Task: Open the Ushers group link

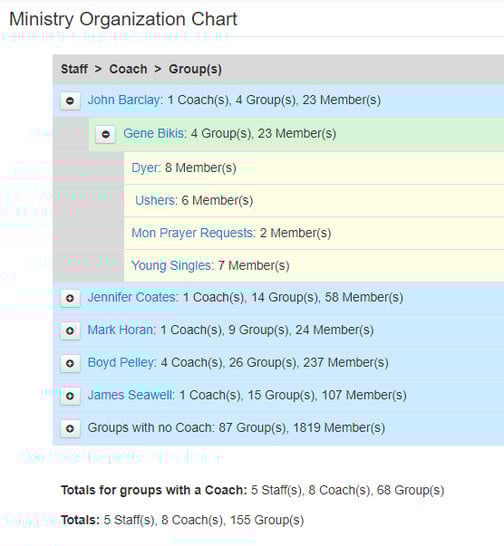Action: pos(156,200)
